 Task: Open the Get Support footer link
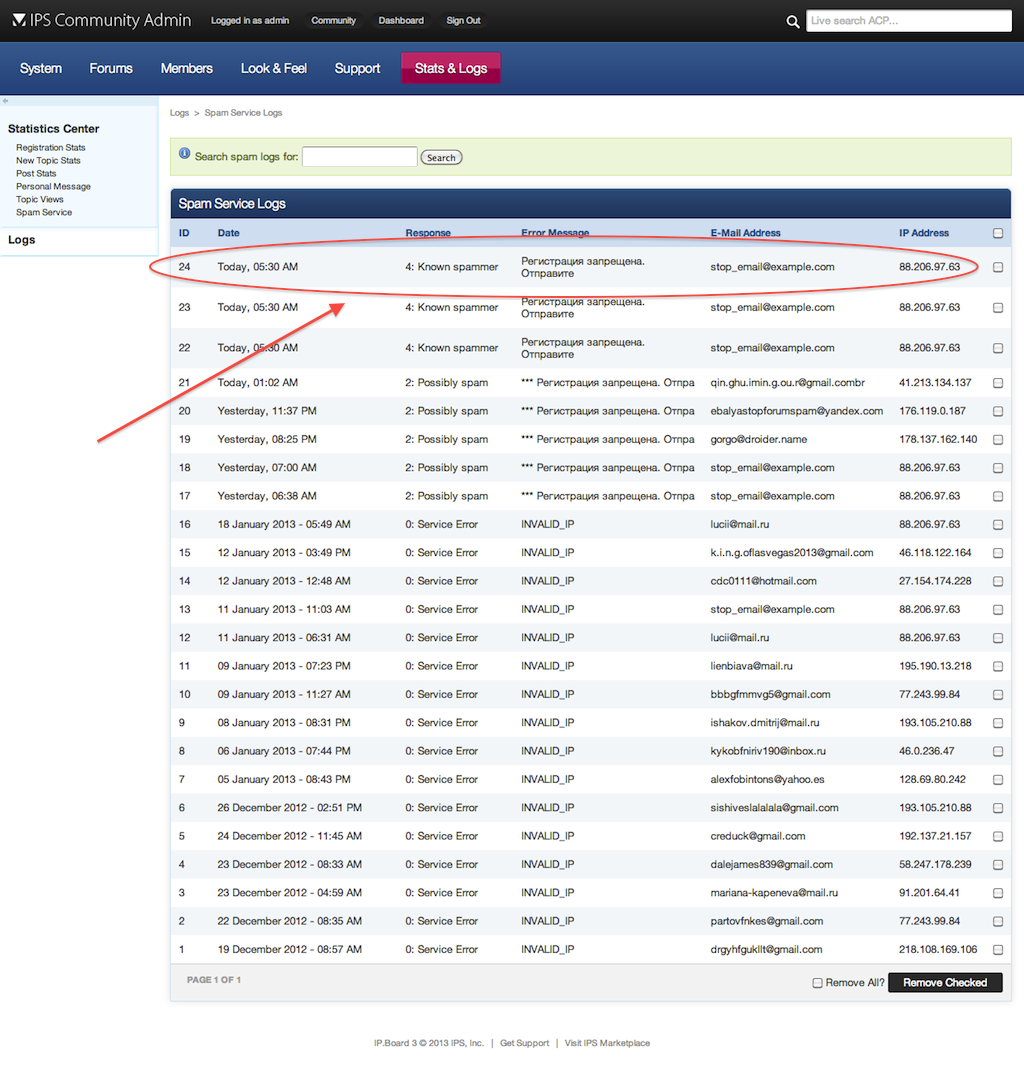pos(524,1043)
